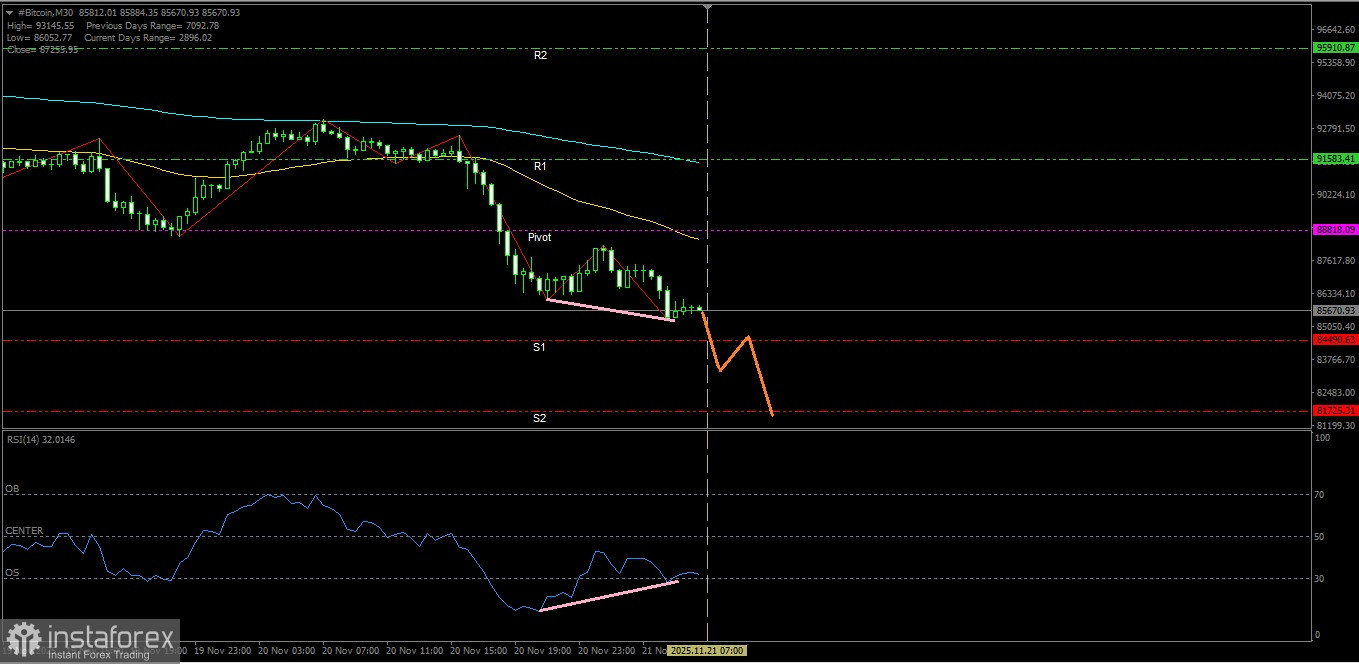Select the Pivot label on the chart
Viewport: 1359px width, 664px height.
click(540, 237)
